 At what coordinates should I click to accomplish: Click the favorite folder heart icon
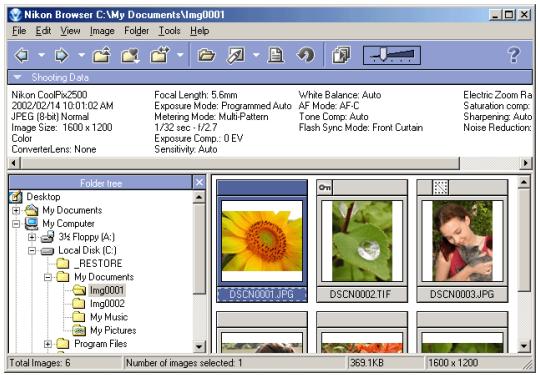point(130,55)
